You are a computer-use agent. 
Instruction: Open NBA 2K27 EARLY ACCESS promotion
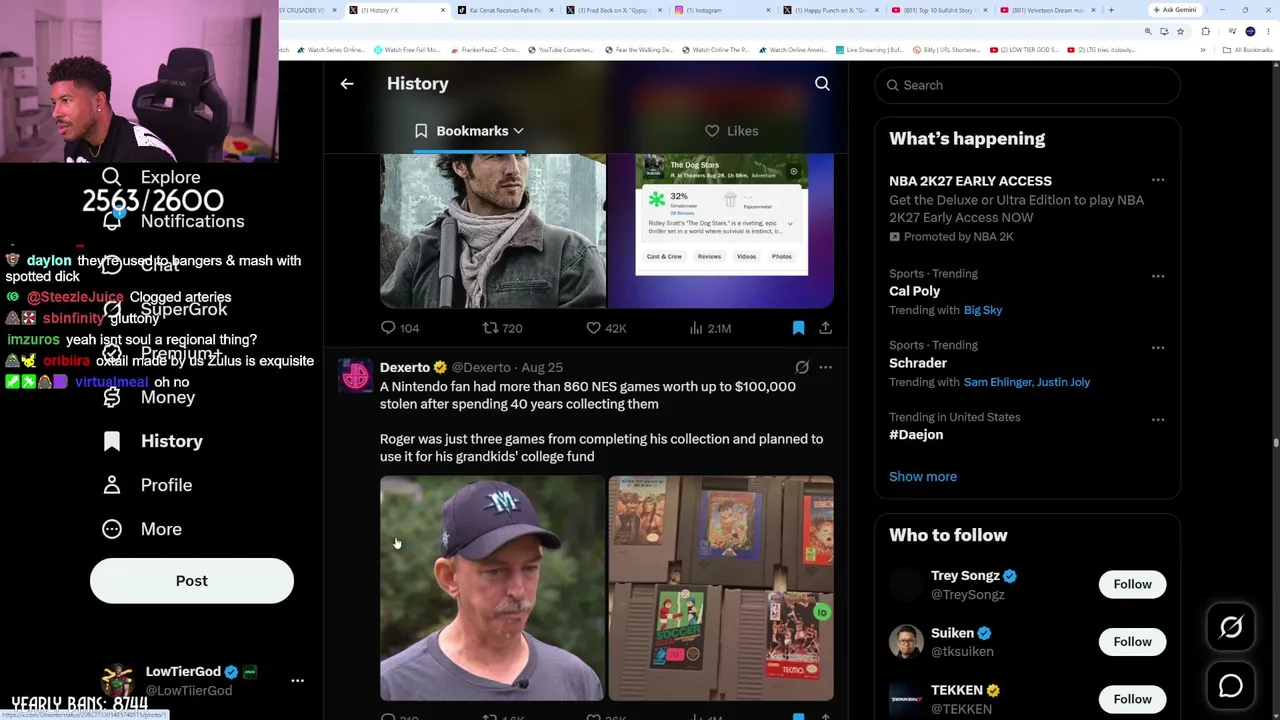click(x=970, y=181)
